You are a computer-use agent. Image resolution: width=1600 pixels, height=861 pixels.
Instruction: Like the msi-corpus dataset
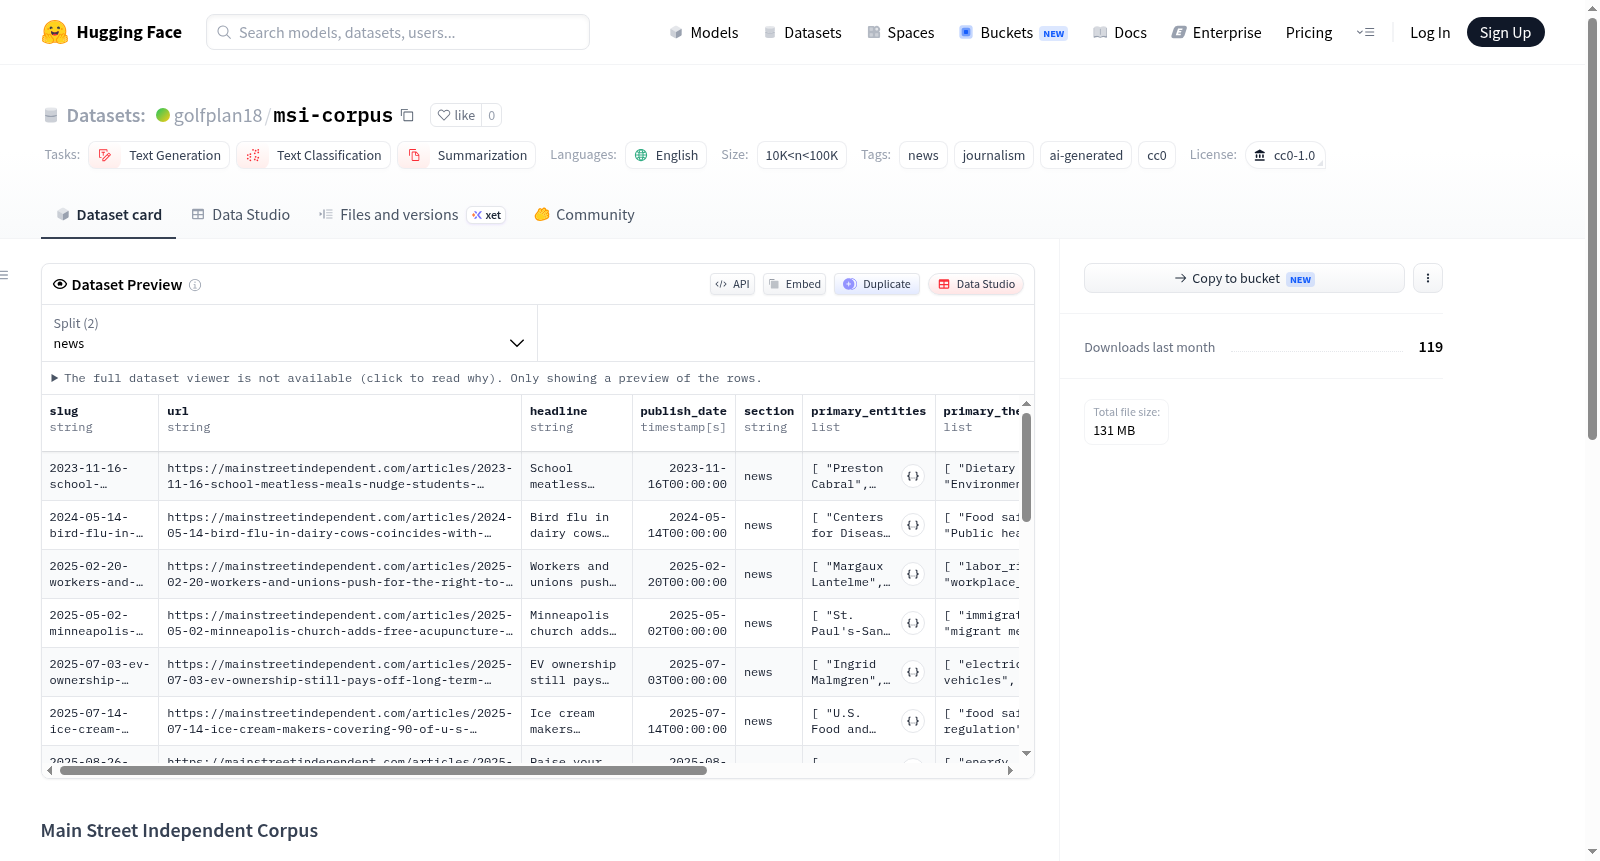456,115
